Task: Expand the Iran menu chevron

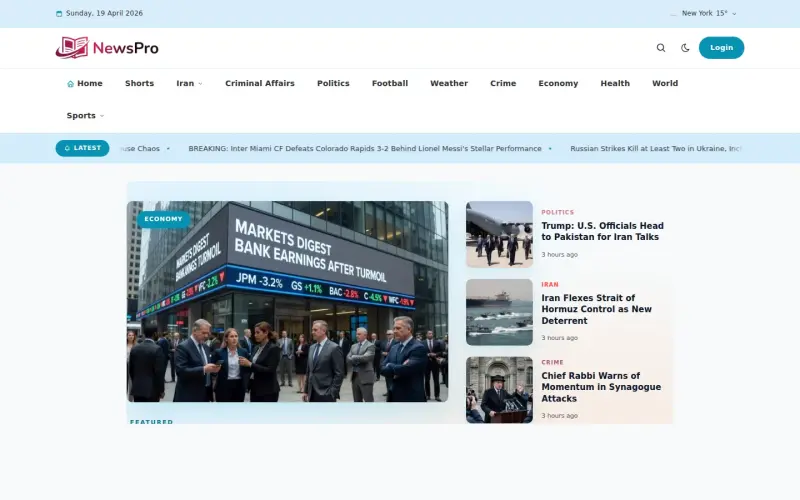Action: click(x=200, y=84)
